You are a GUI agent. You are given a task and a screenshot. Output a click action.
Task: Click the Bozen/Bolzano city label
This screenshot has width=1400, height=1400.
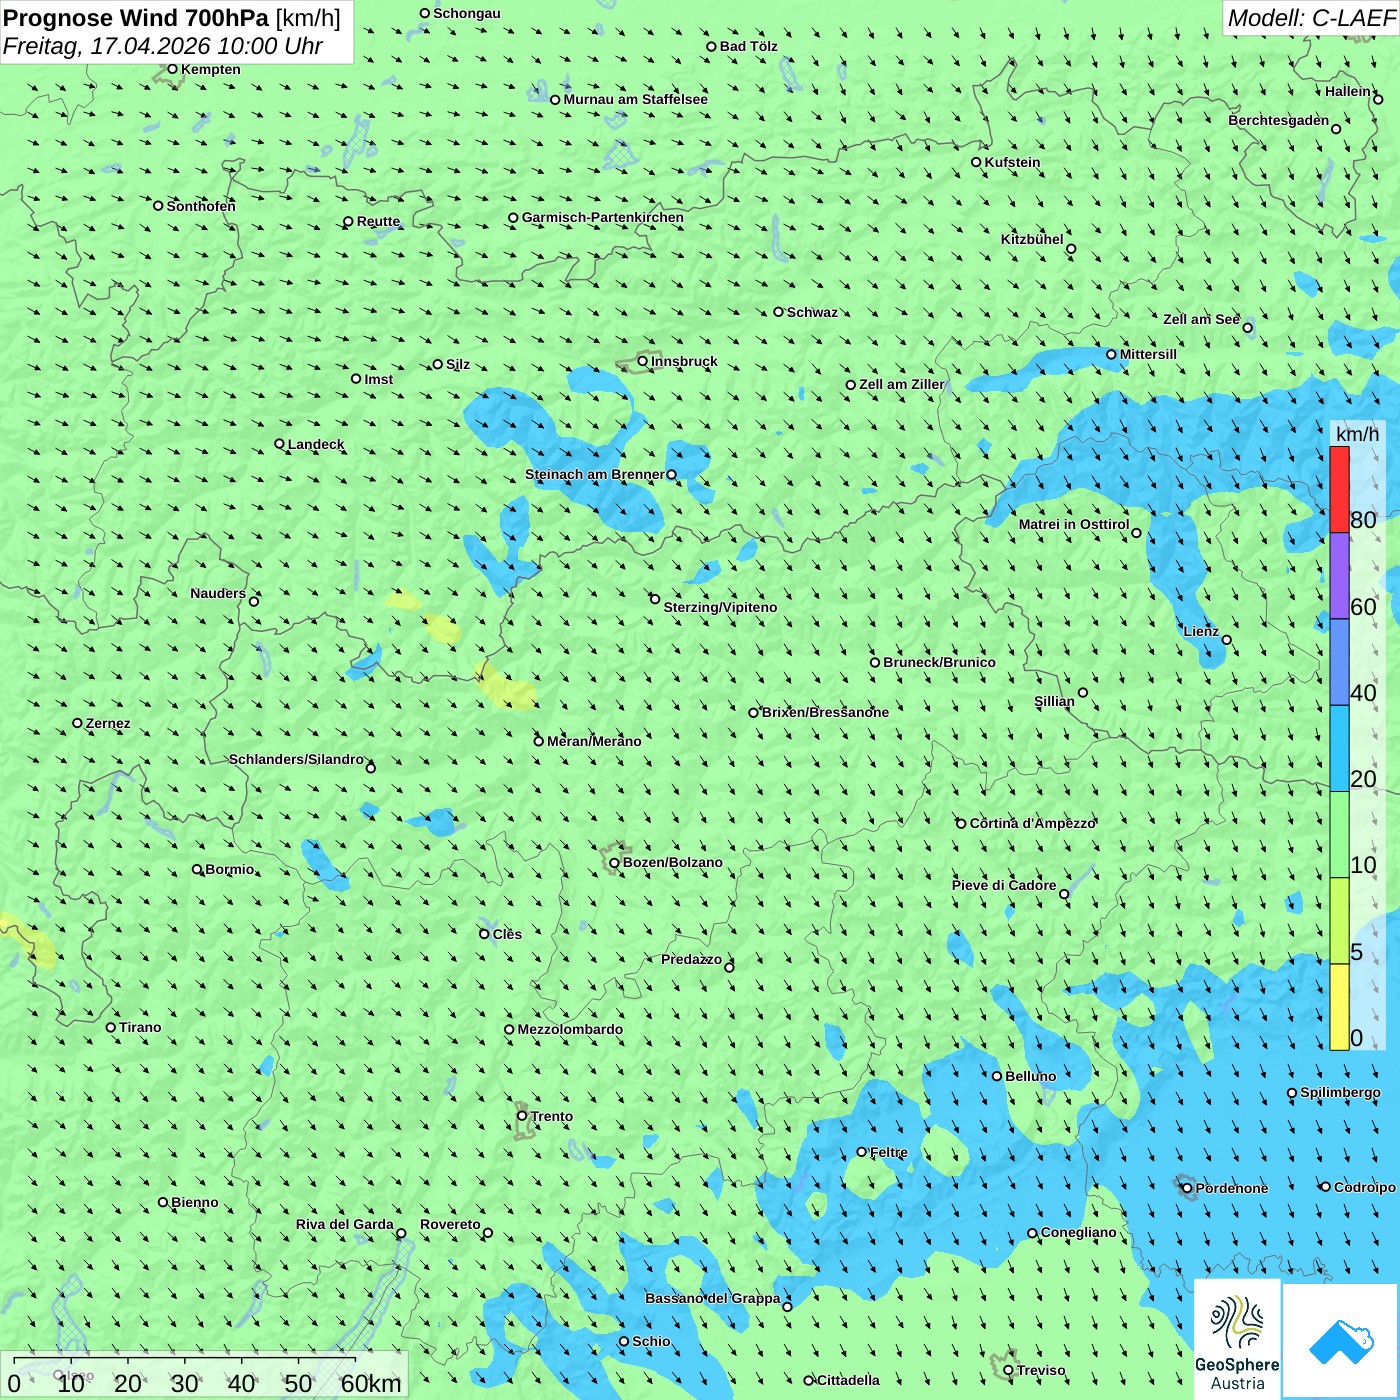tap(672, 862)
